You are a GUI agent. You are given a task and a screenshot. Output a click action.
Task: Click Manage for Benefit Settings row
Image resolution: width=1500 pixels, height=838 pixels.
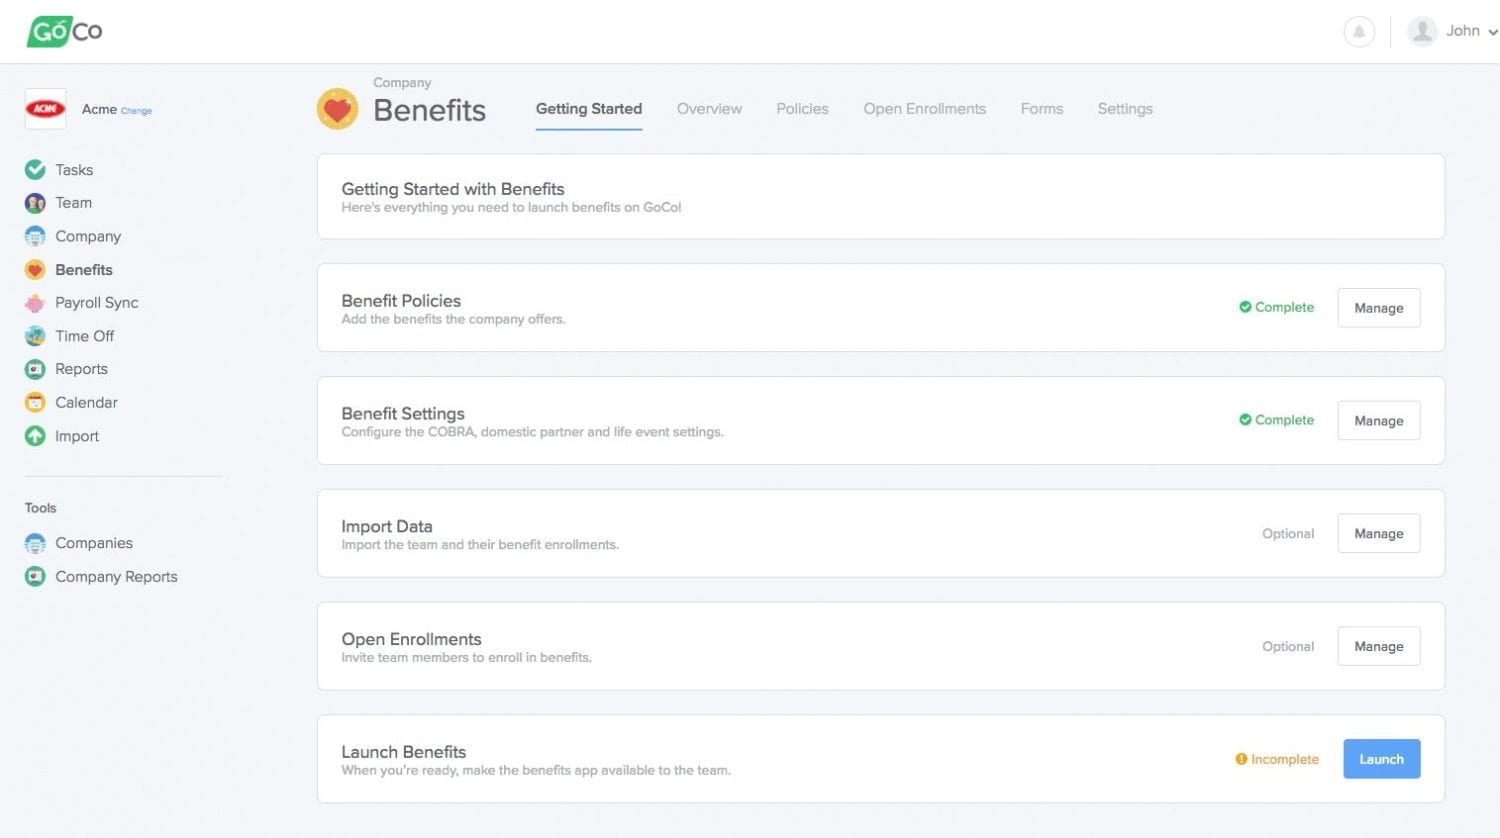tap(1378, 421)
